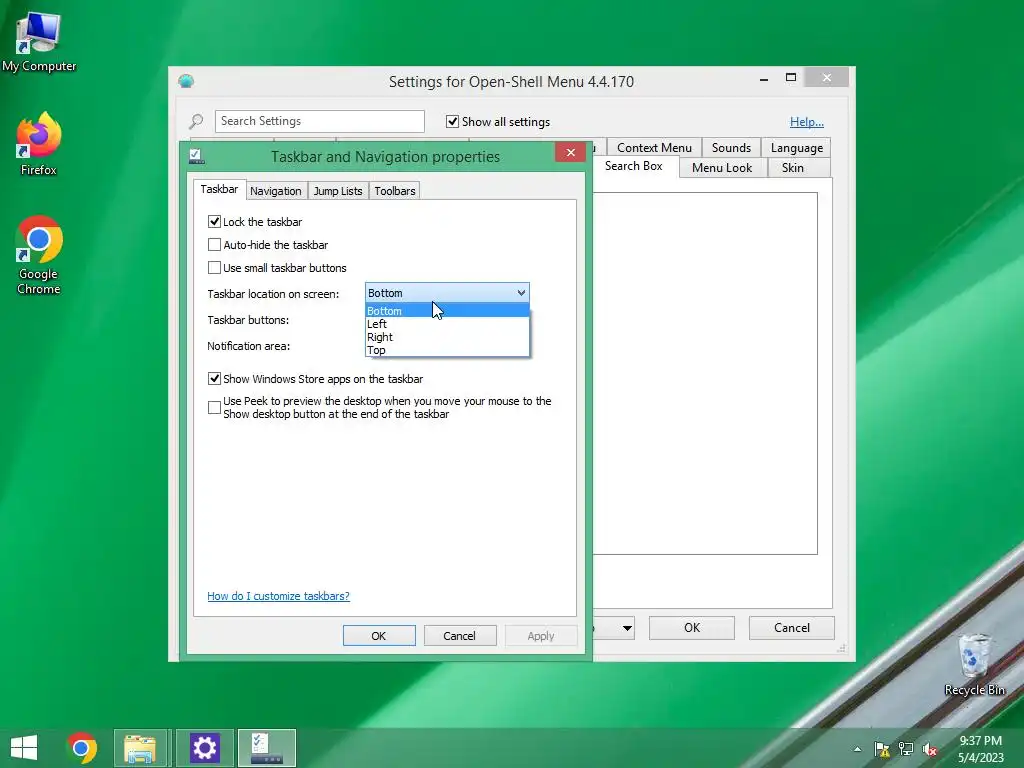Open Firefox desktop shortcut
This screenshot has height=768, width=1024.
(x=39, y=144)
